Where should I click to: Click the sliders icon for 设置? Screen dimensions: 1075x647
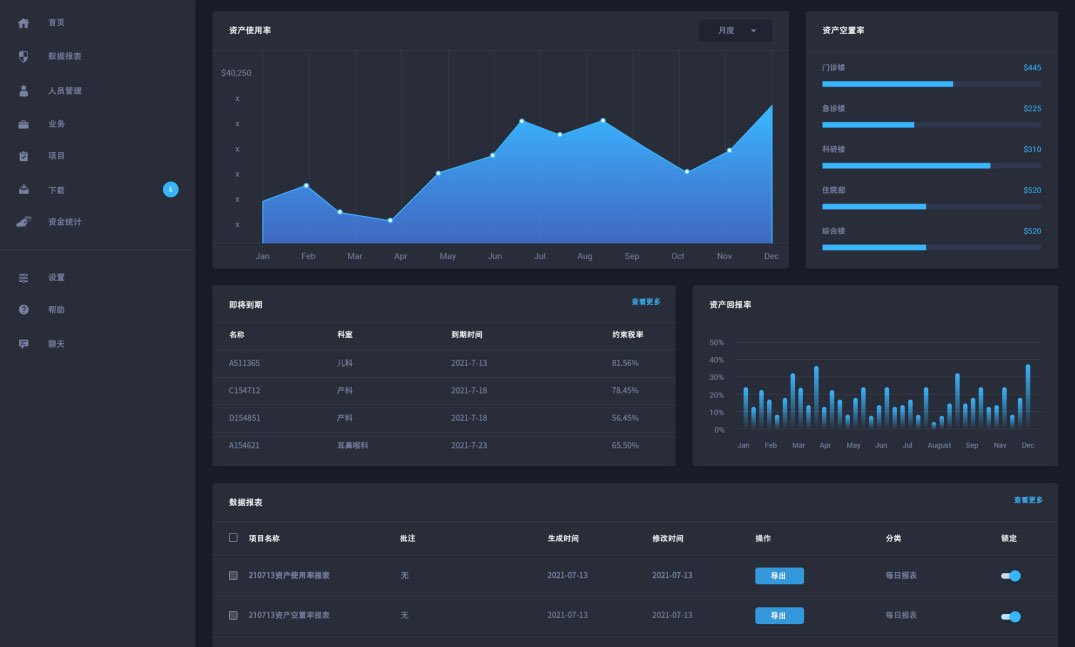23,277
